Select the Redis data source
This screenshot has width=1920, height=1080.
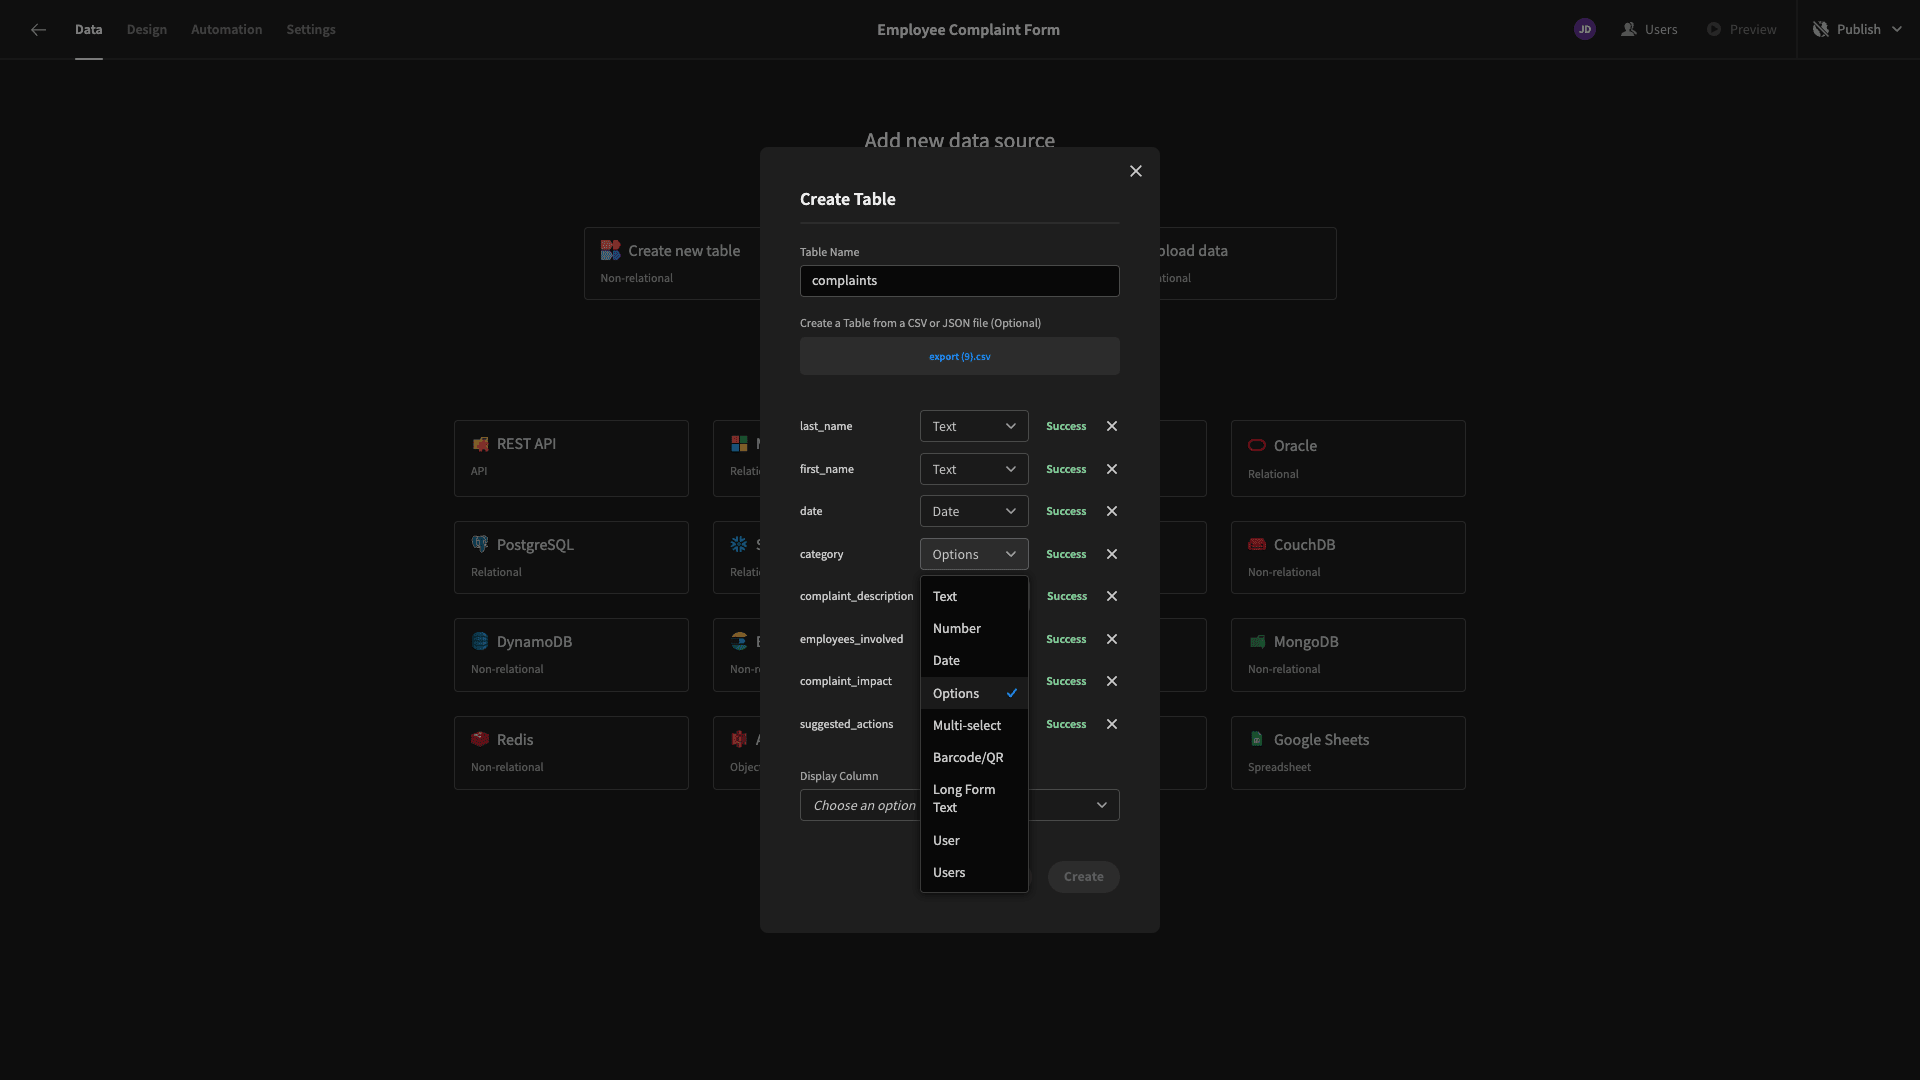click(571, 753)
